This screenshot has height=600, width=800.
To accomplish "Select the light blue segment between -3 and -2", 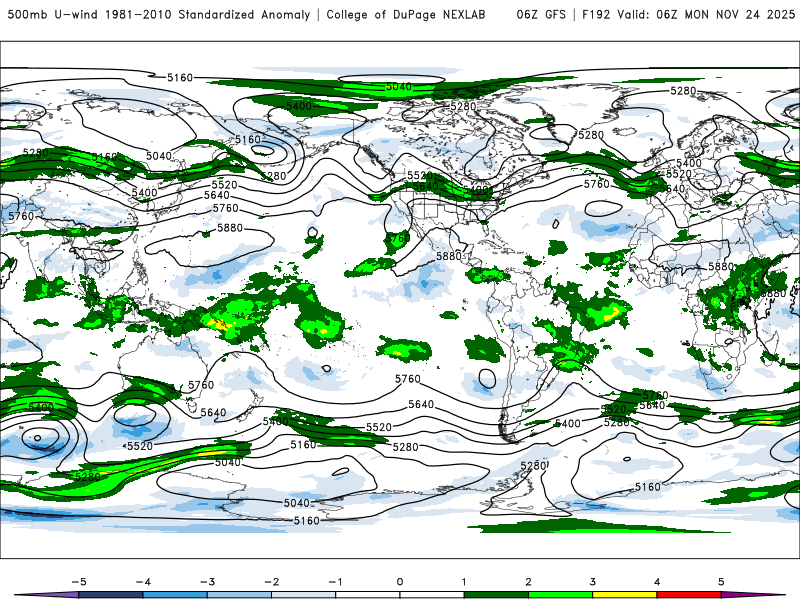I will (239, 595).
